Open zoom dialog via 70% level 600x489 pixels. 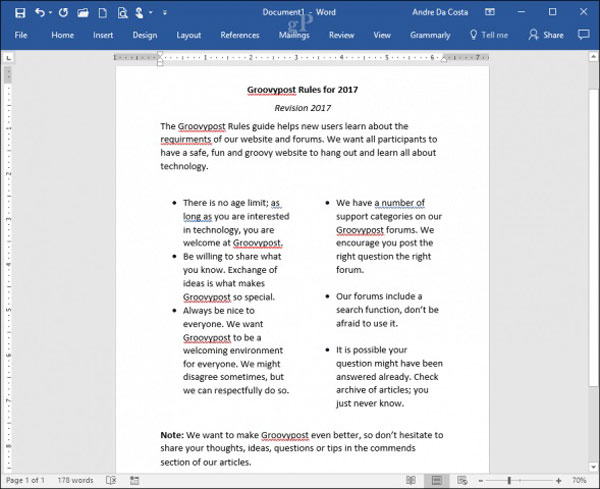579,480
